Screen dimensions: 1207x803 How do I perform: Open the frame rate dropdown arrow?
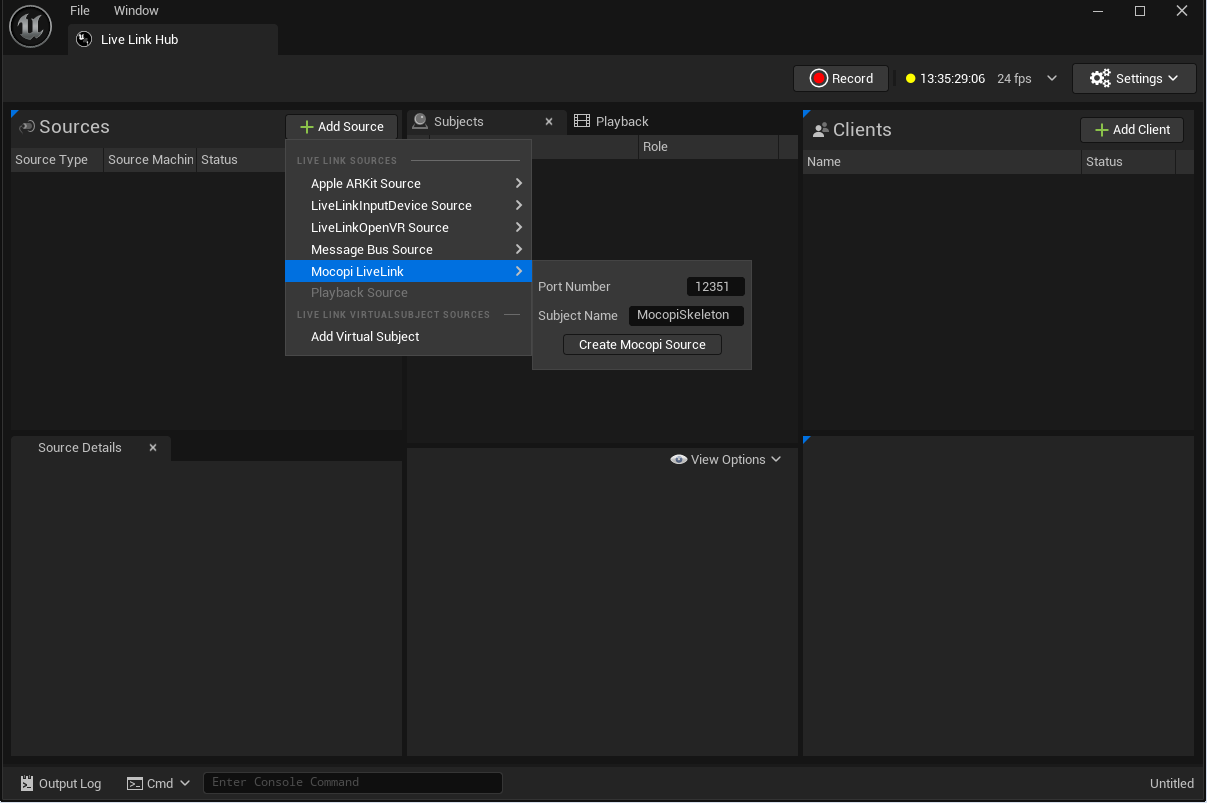(x=1051, y=79)
